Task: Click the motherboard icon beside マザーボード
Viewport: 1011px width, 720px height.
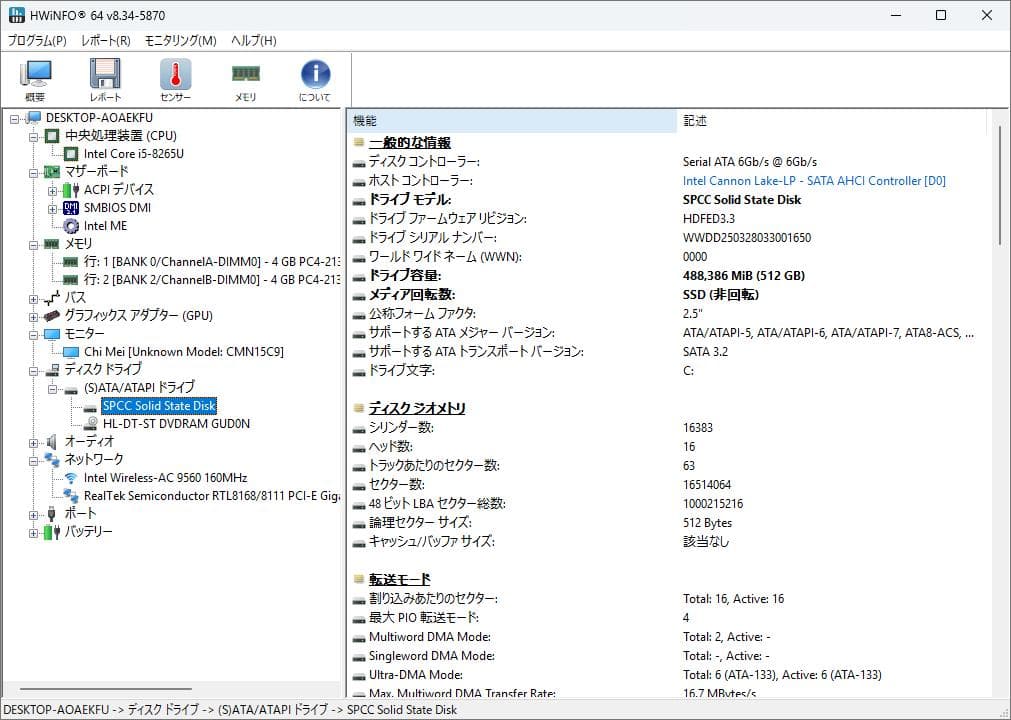Action: click(52, 171)
